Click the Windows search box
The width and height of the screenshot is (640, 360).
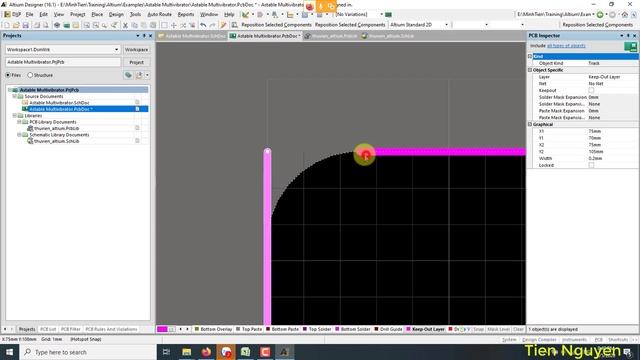click(x=87, y=352)
